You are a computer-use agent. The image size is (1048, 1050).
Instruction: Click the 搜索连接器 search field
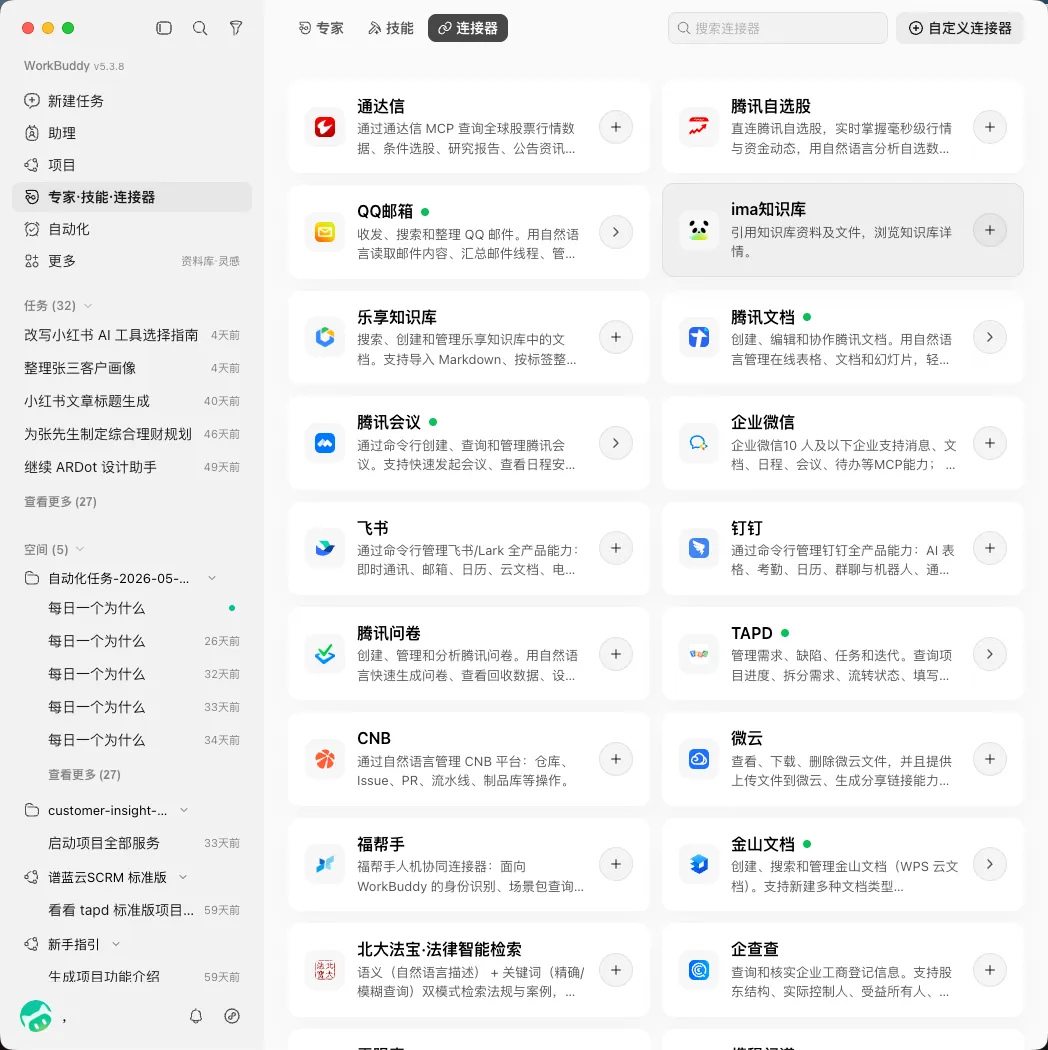pyautogui.click(x=777, y=28)
